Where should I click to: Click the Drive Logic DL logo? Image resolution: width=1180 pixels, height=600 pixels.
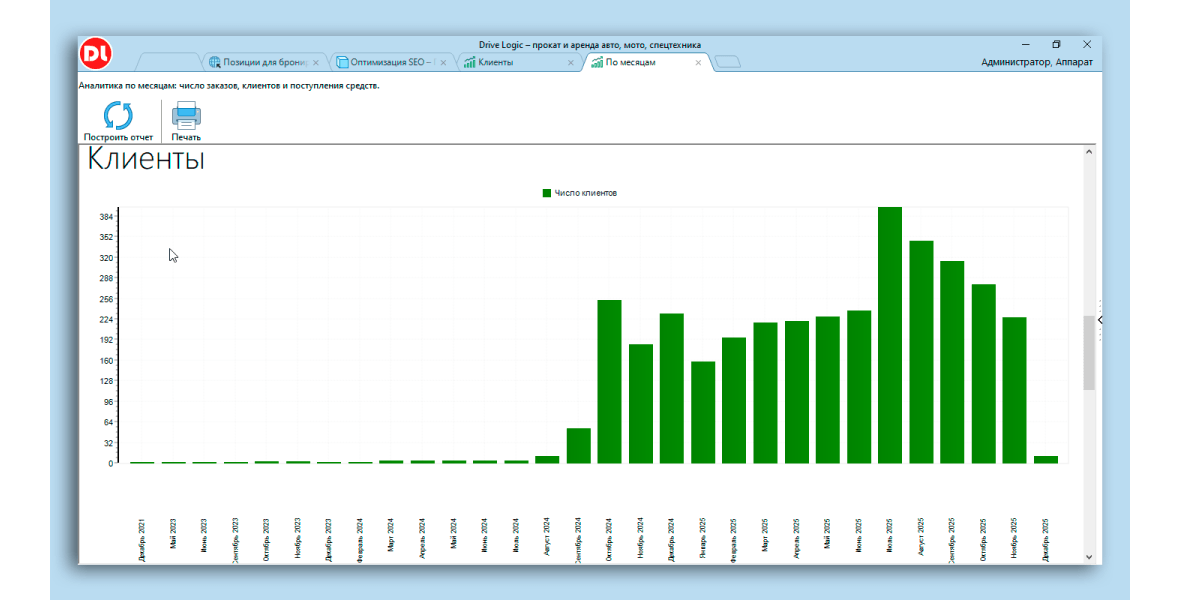[x=97, y=53]
